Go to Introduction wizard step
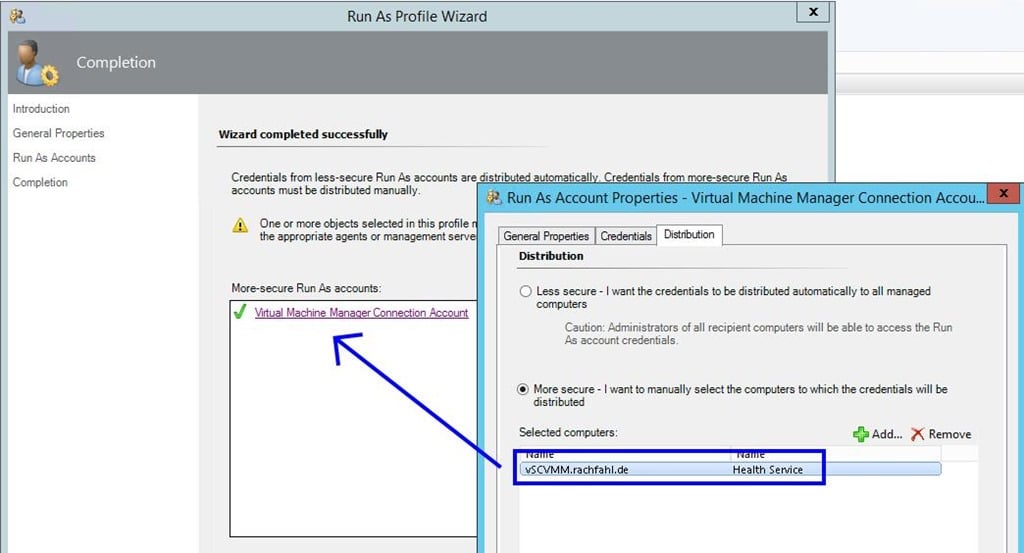 pos(41,108)
